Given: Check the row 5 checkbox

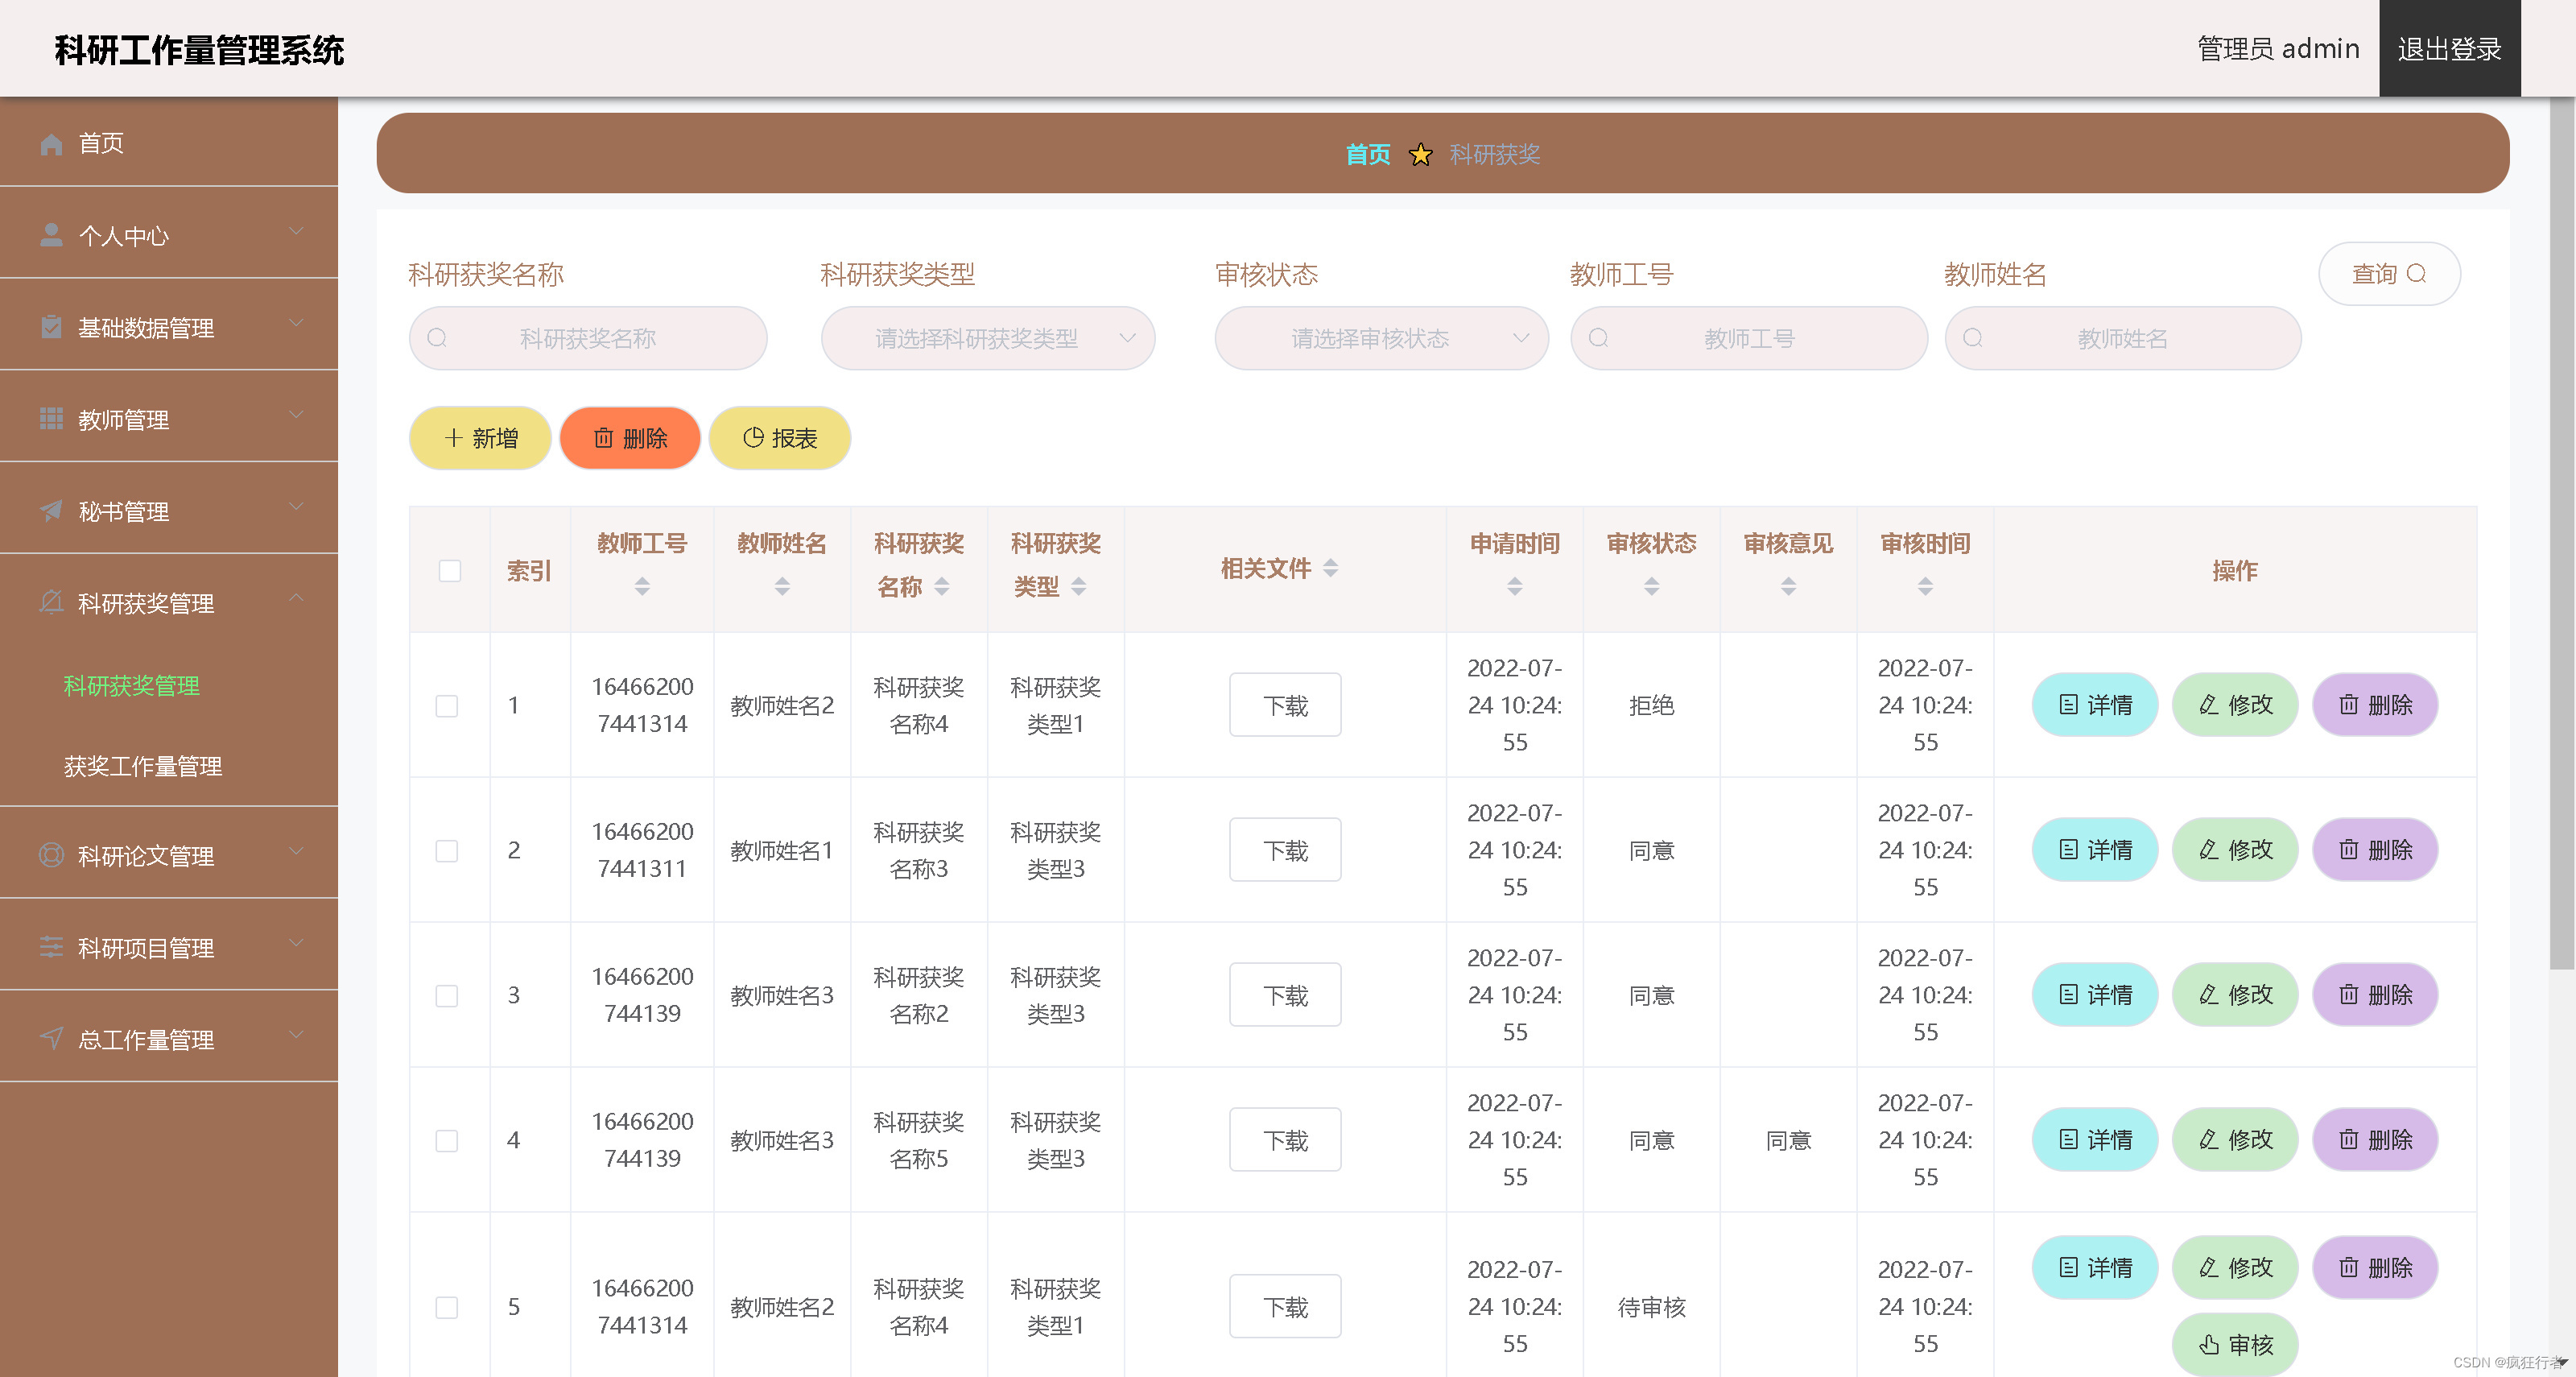Looking at the screenshot, I should pyautogui.click(x=447, y=1307).
